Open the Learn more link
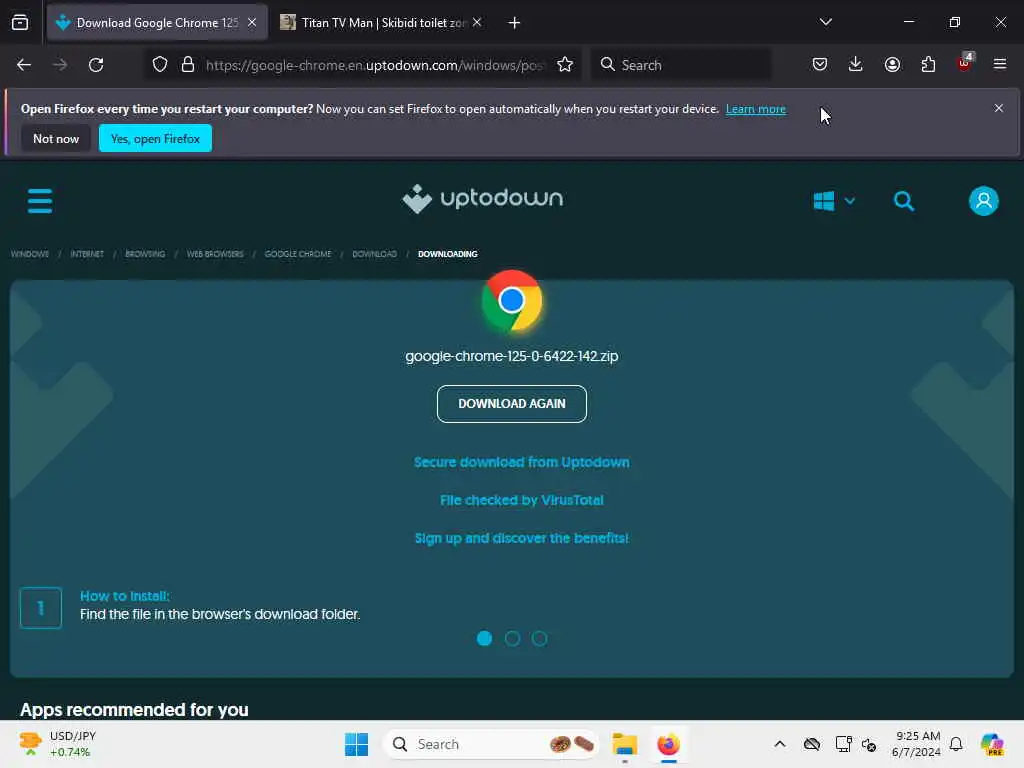The image size is (1024, 768). [756, 109]
